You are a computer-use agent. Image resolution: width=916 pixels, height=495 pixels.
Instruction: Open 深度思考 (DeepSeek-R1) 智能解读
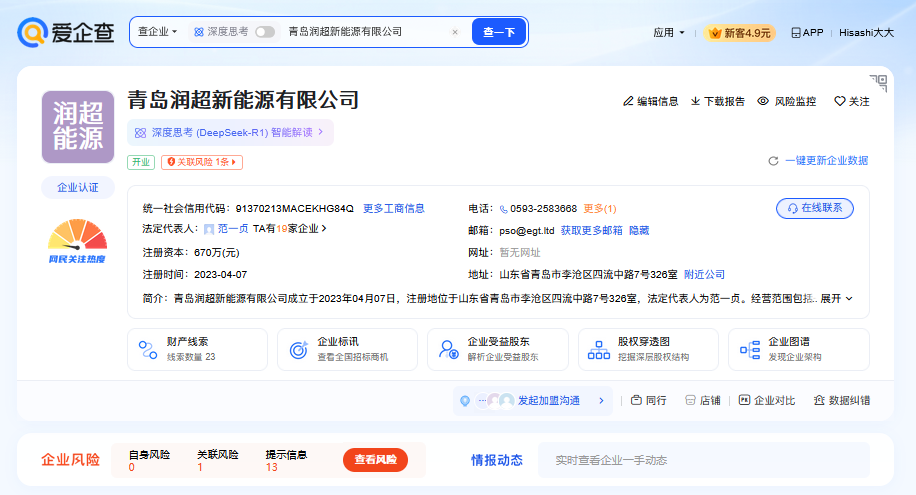click(230, 133)
